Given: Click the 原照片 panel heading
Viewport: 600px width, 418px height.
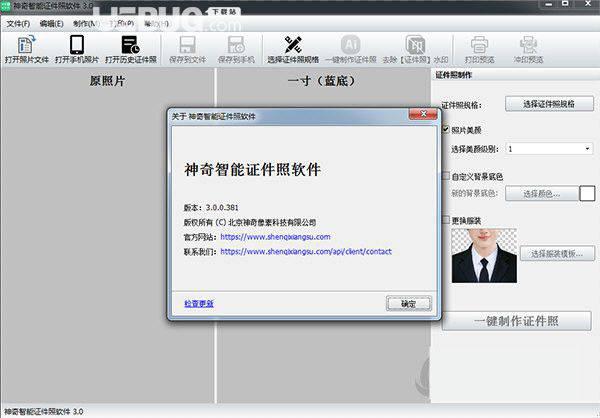Looking at the screenshot, I should tap(108, 81).
